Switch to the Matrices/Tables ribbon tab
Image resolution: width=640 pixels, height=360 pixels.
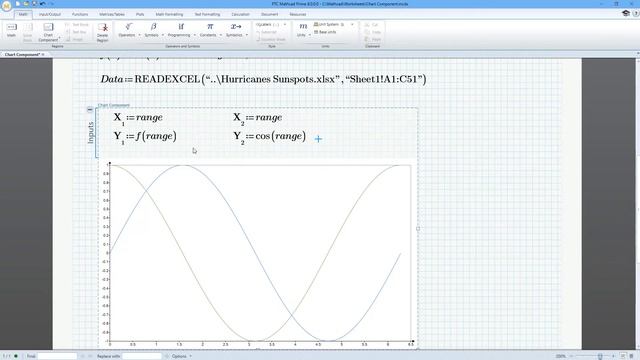pyautogui.click(x=112, y=14)
